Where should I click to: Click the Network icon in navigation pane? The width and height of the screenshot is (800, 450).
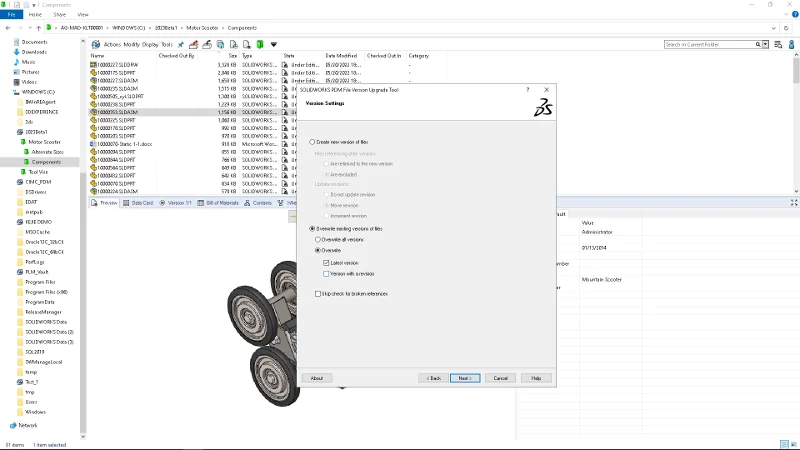14,425
